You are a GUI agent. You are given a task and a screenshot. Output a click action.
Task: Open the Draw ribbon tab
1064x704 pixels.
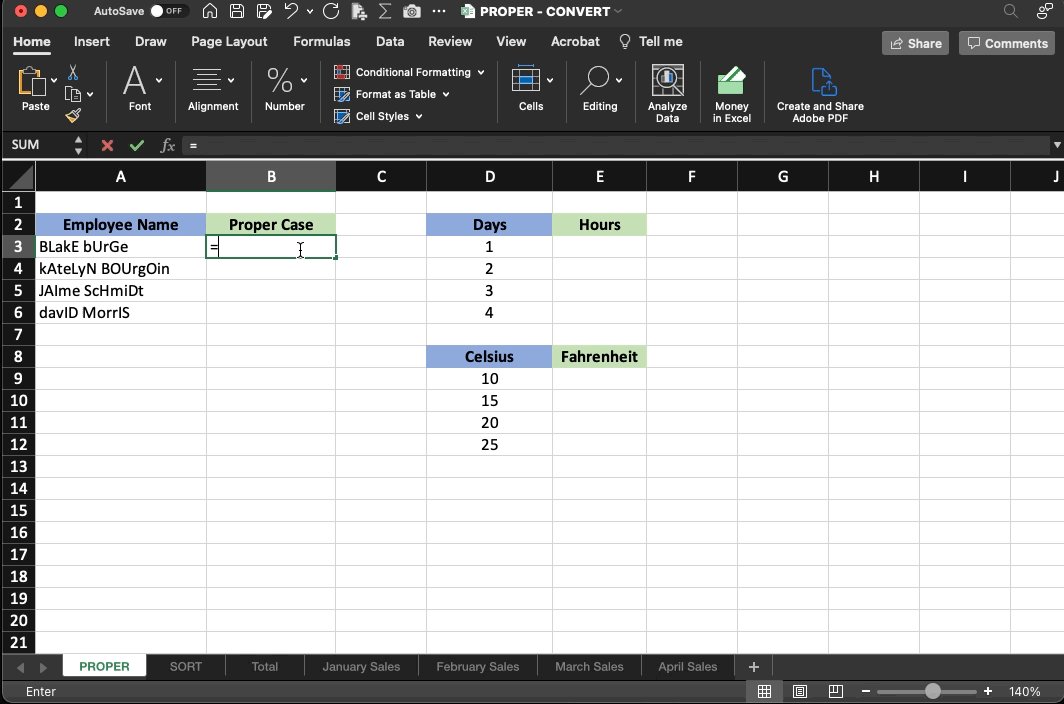[151, 41]
